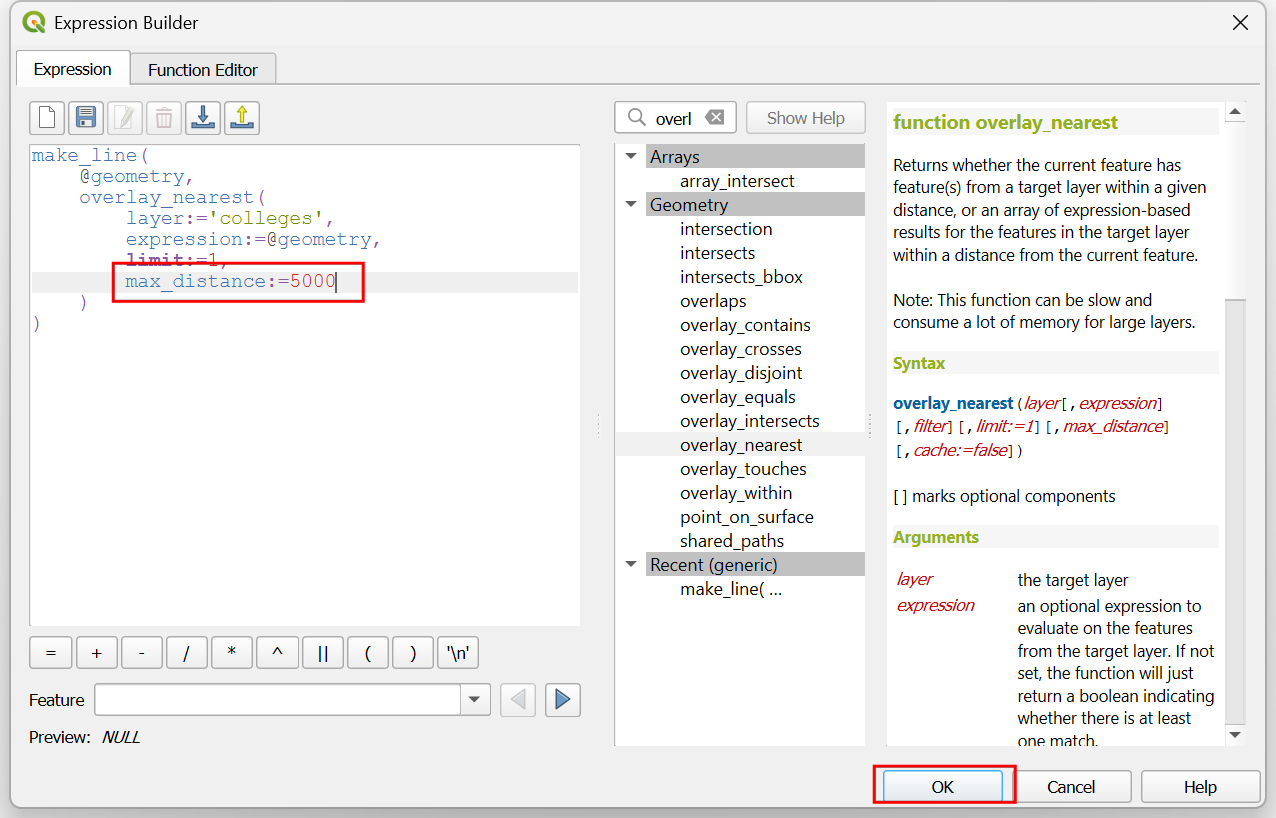The height and width of the screenshot is (818, 1276).
Task: Click the delete stored expression trash icon
Action: click(164, 117)
